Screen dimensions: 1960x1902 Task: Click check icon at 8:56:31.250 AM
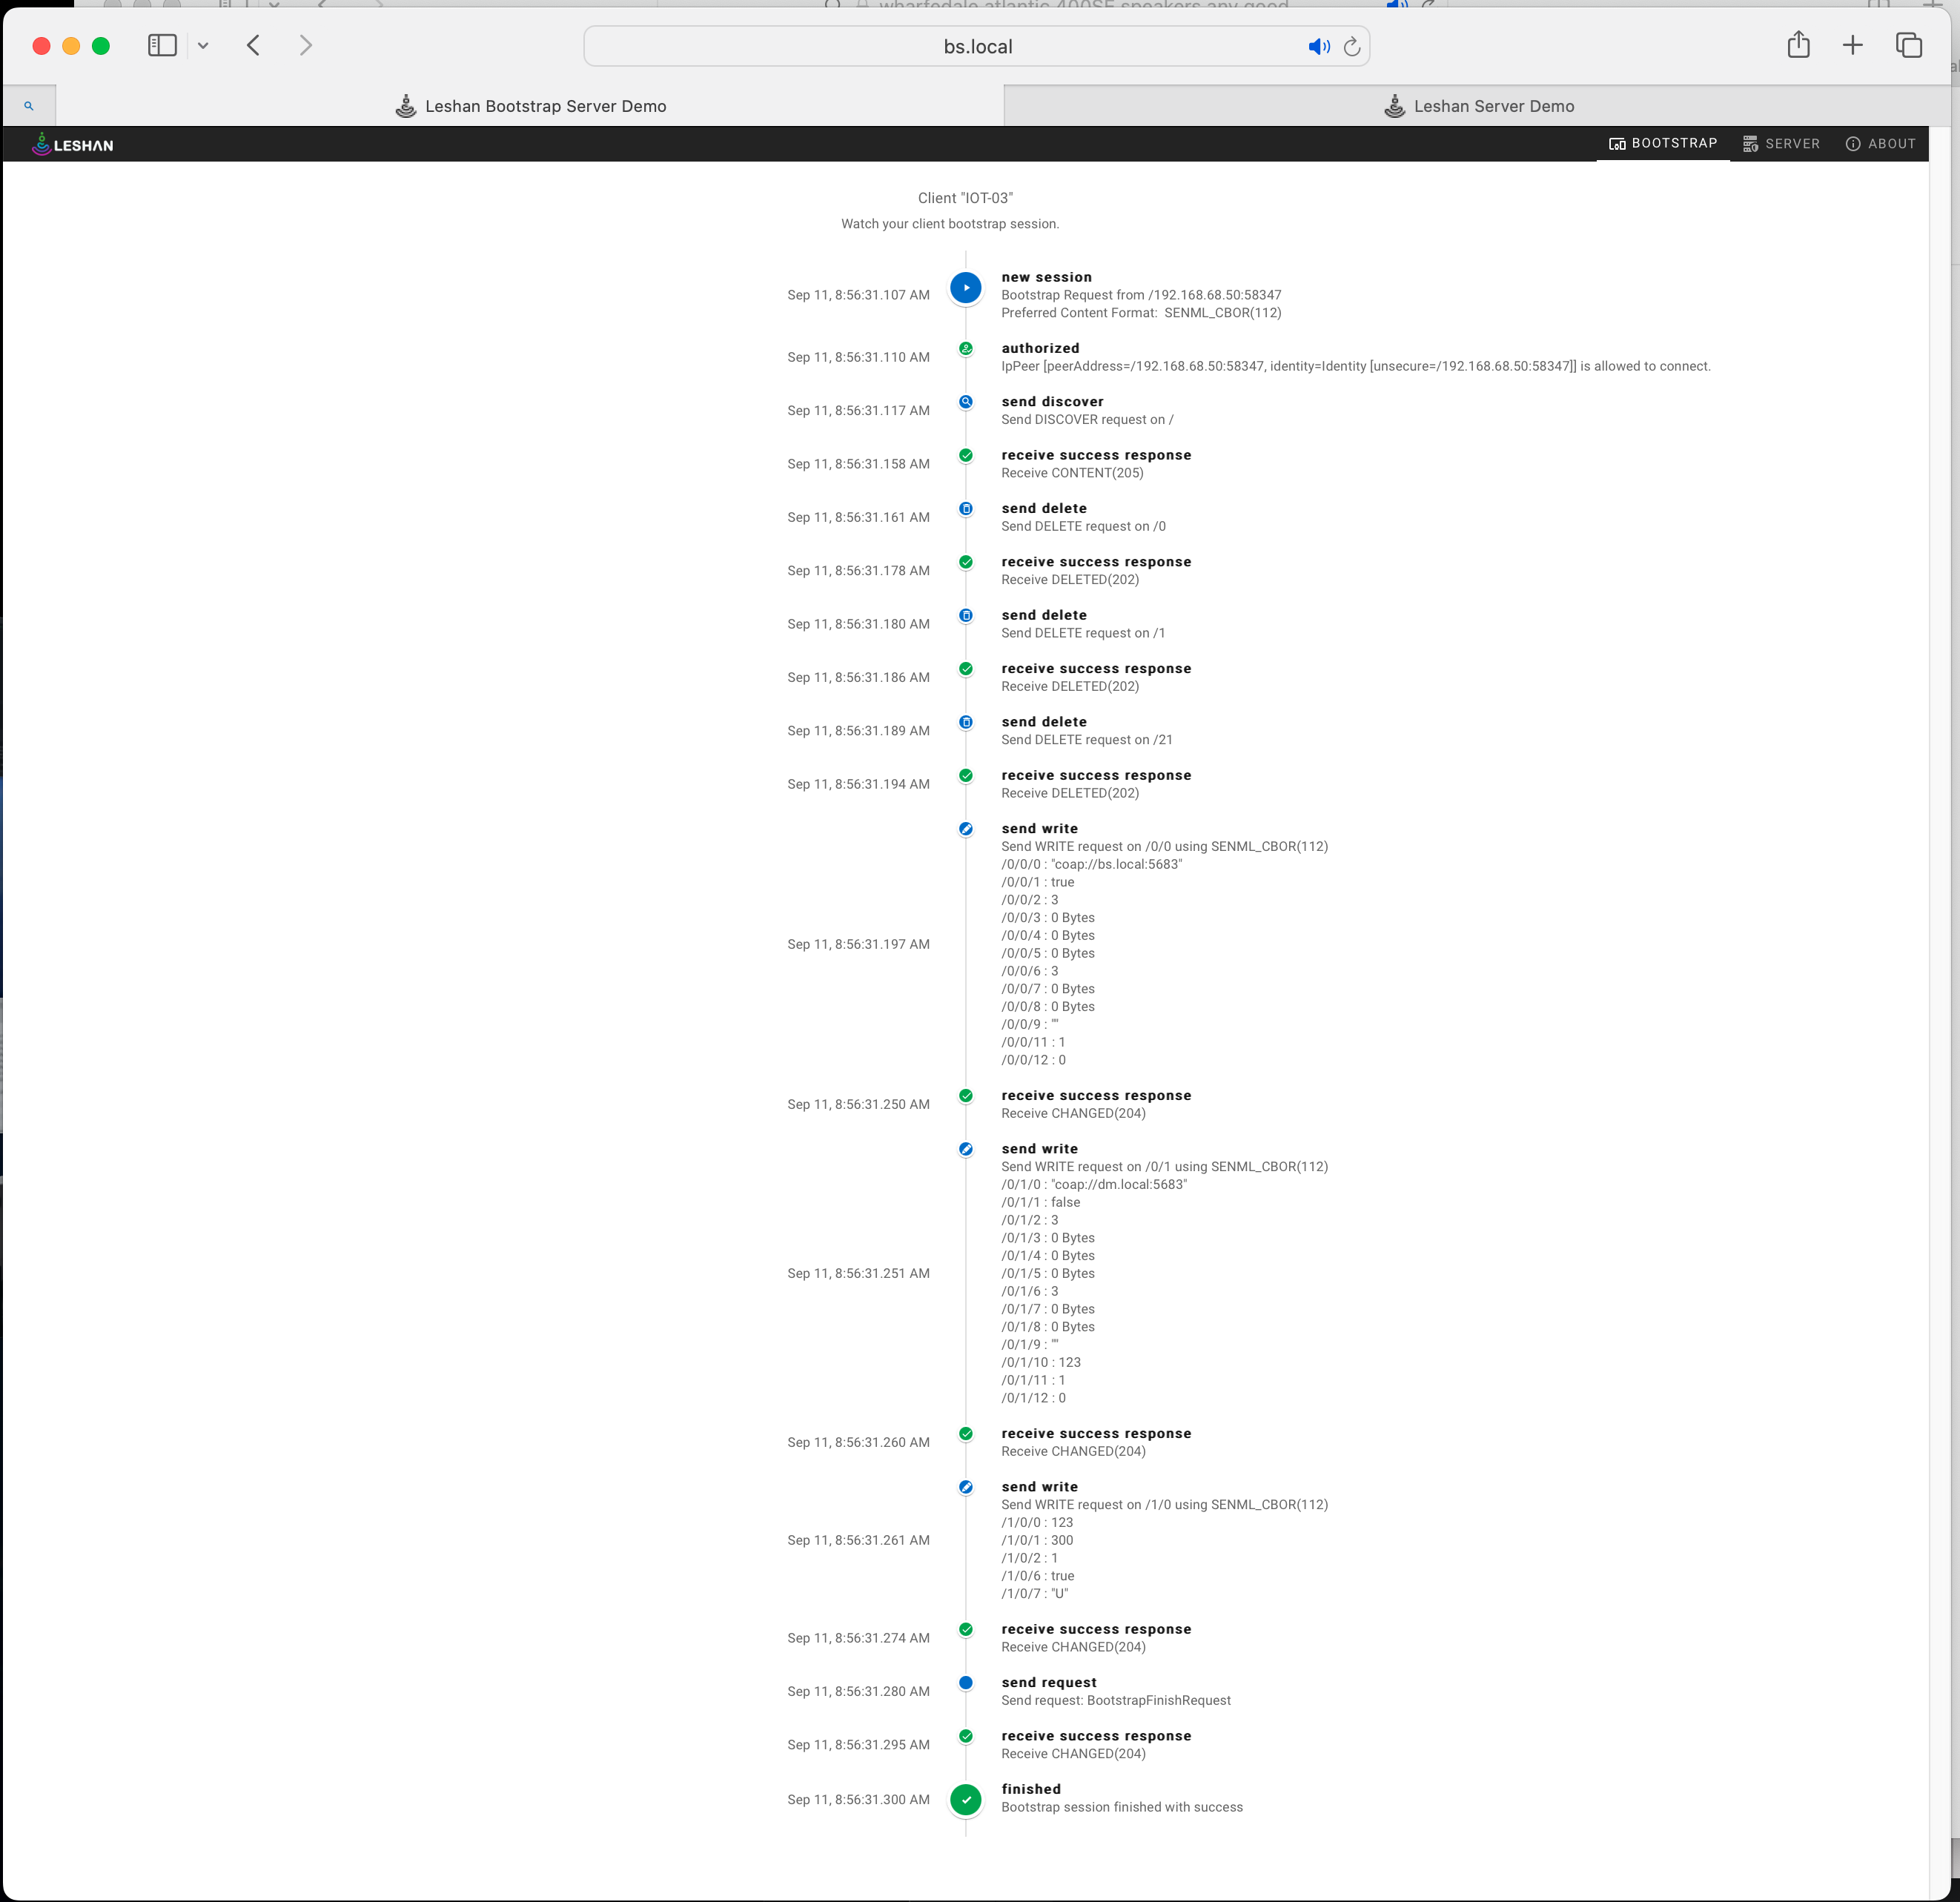965,1096
